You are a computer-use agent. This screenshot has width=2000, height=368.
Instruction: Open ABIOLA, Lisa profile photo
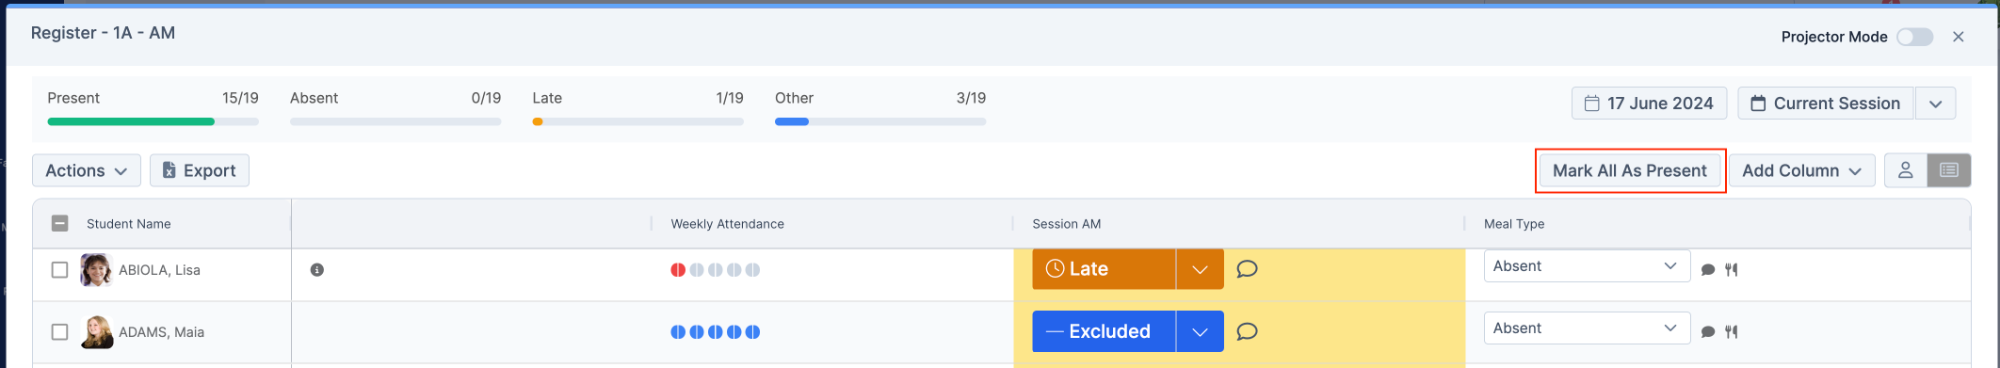[96, 270]
